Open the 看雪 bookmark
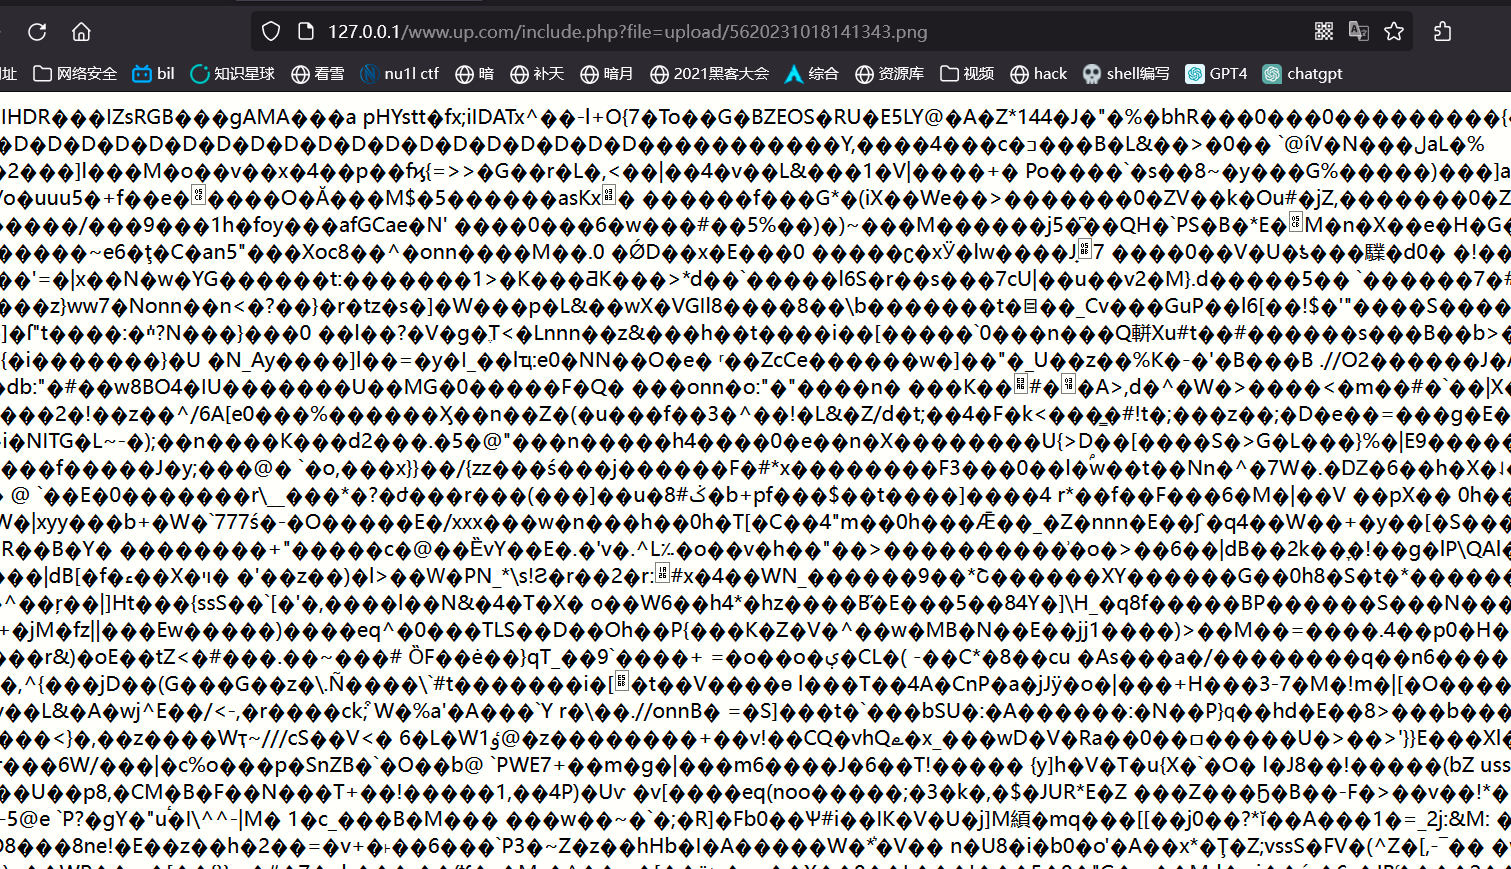Viewport: 1511px width, 869px height. (x=317, y=74)
